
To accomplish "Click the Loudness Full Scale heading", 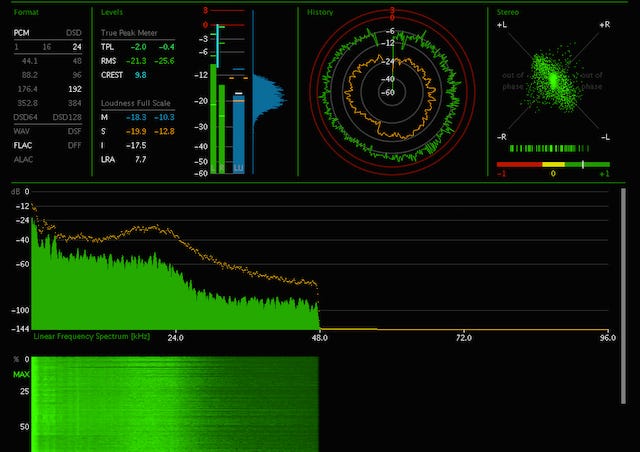I will (x=136, y=103).
